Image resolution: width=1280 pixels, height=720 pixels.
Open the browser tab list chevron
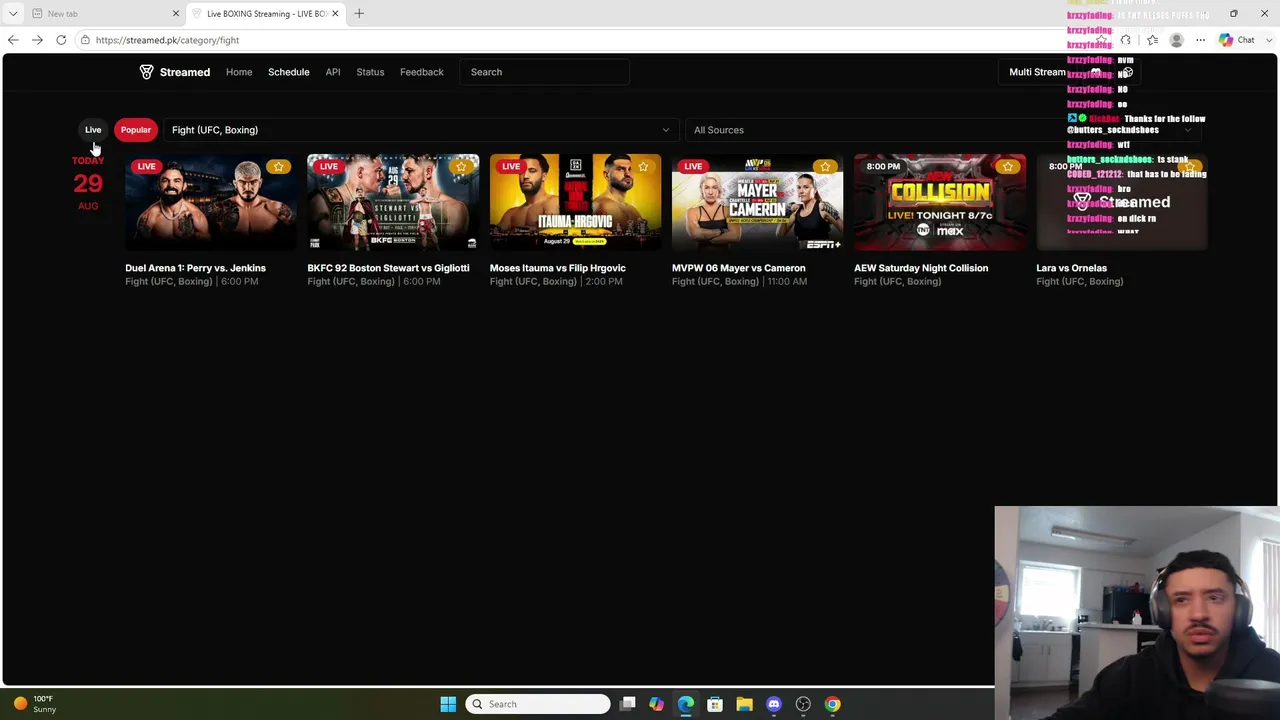tap(13, 13)
